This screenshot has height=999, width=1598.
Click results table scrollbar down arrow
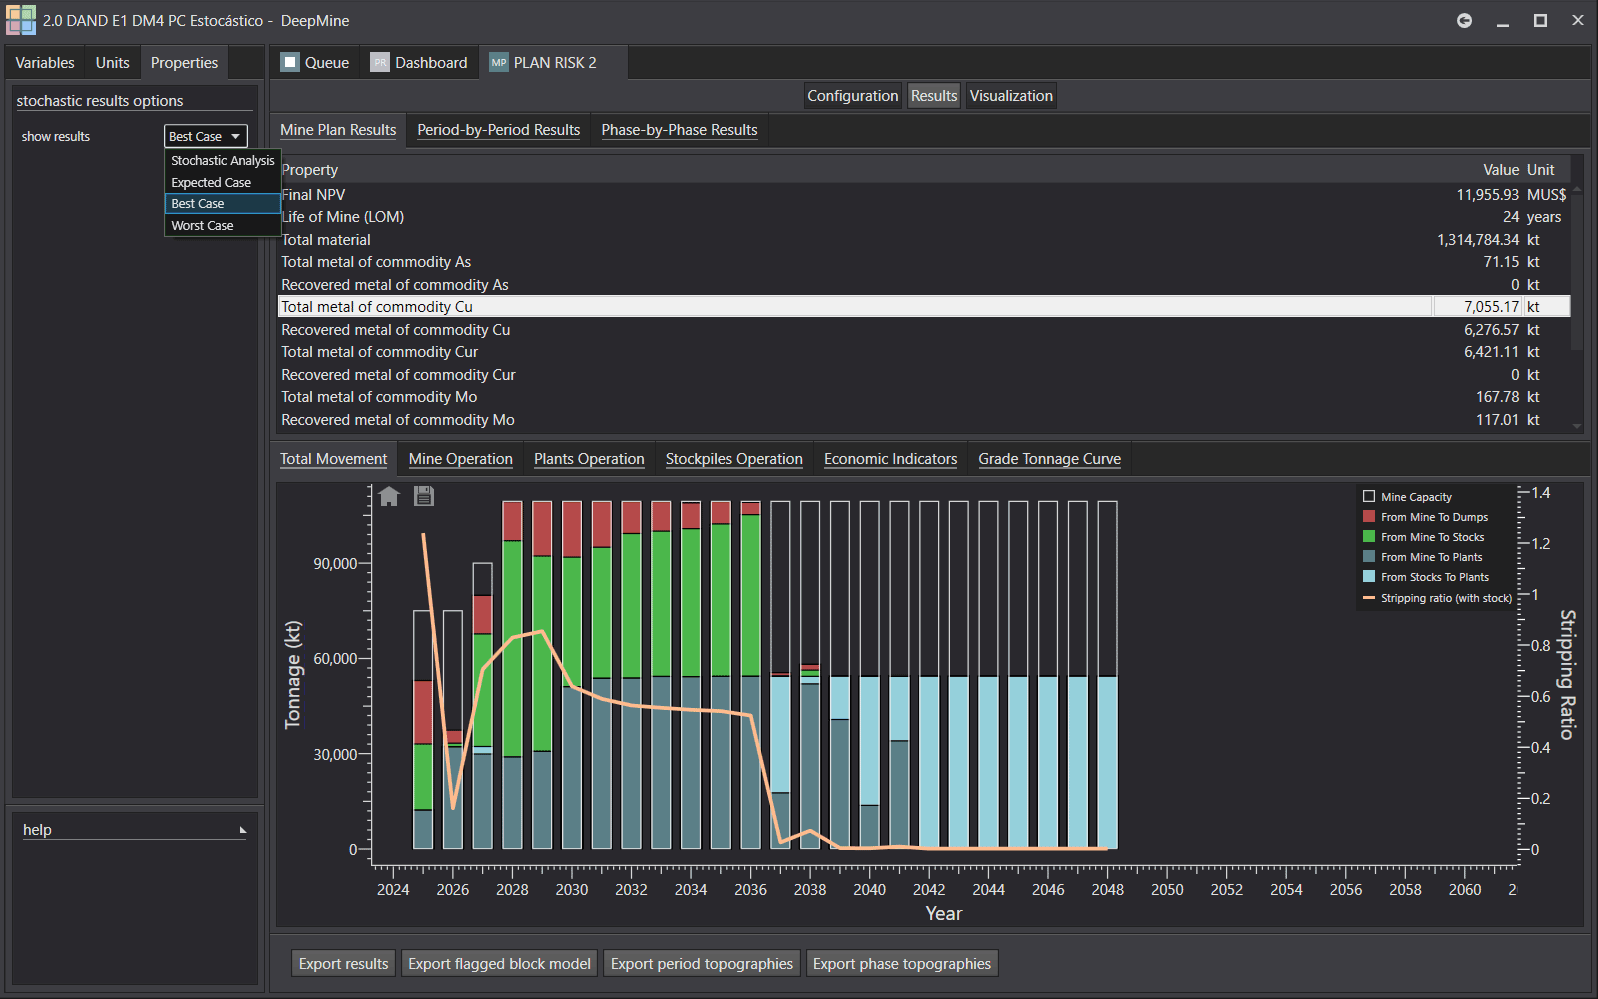(x=1577, y=426)
